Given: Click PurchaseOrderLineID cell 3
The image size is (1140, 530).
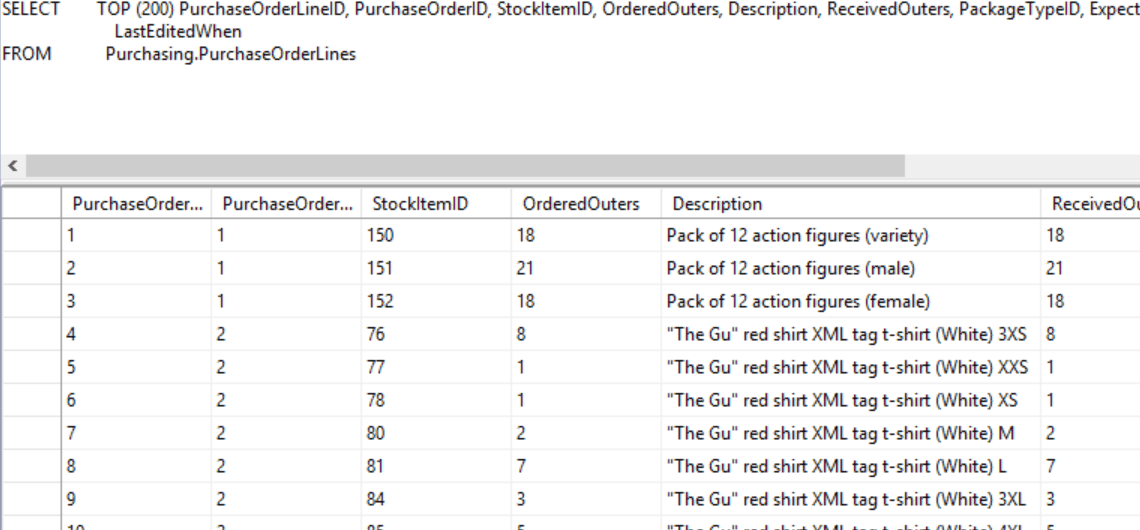Looking at the screenshot, I should 137,301.
